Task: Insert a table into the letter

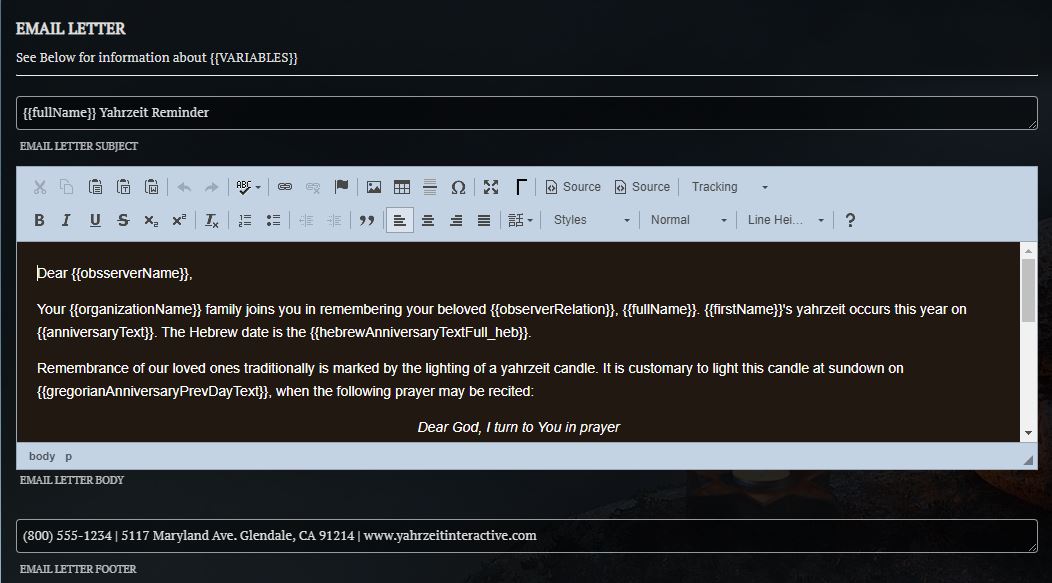Action: pos(402,187)
